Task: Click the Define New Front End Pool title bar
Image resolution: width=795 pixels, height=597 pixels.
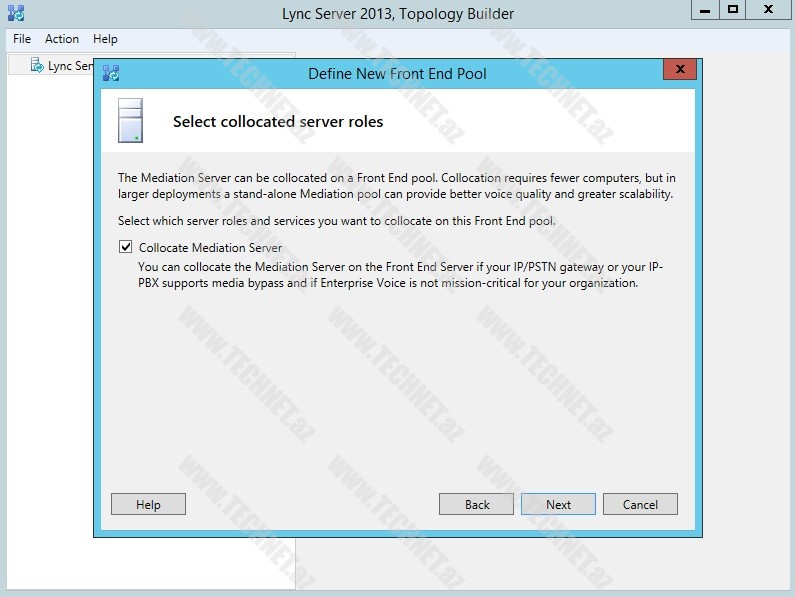Action: (397, 73)
